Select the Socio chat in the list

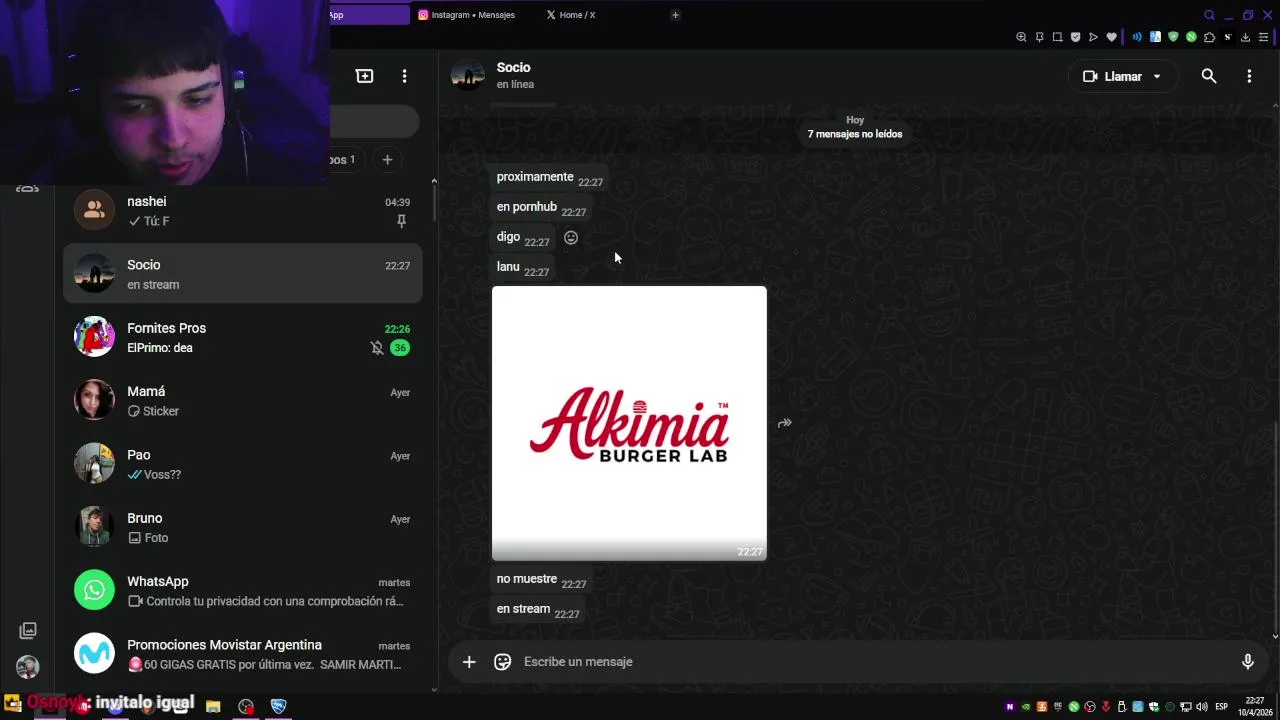(x=242, y=274)
